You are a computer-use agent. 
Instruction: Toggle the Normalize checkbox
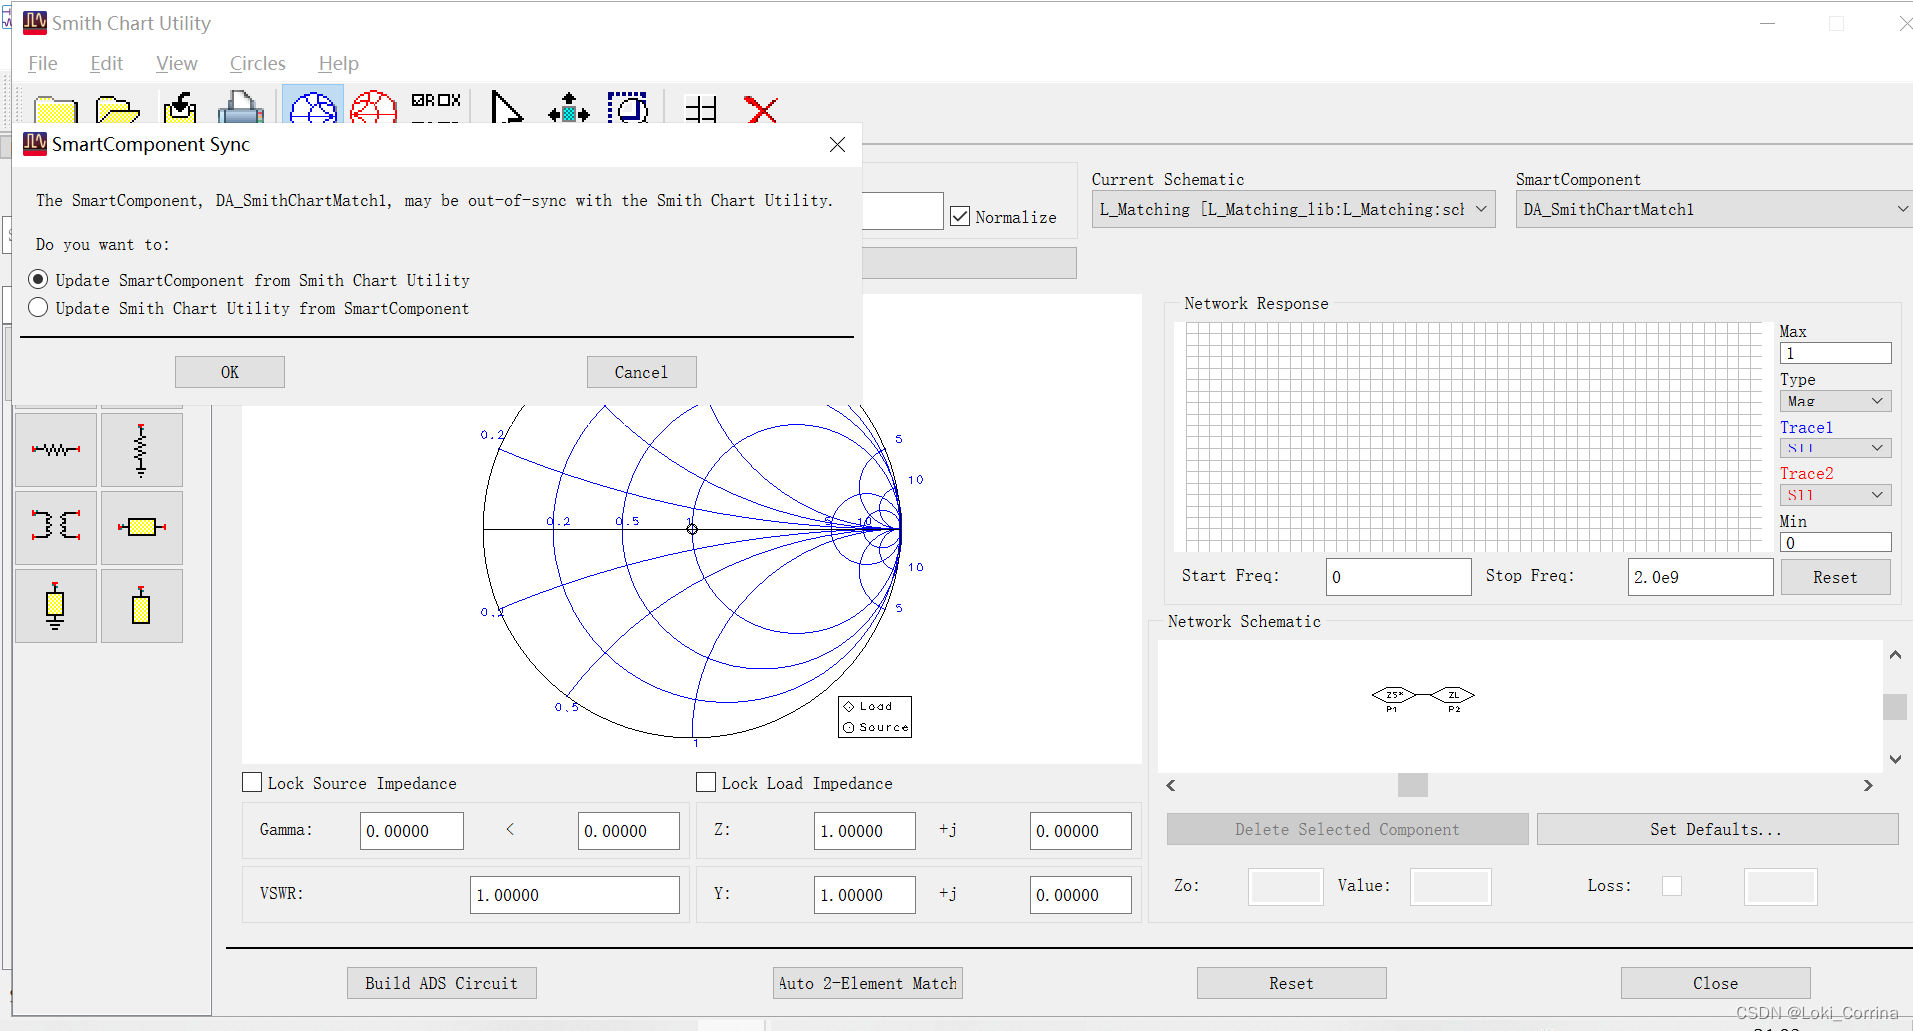pyautogui.click(x=960, y=216)
